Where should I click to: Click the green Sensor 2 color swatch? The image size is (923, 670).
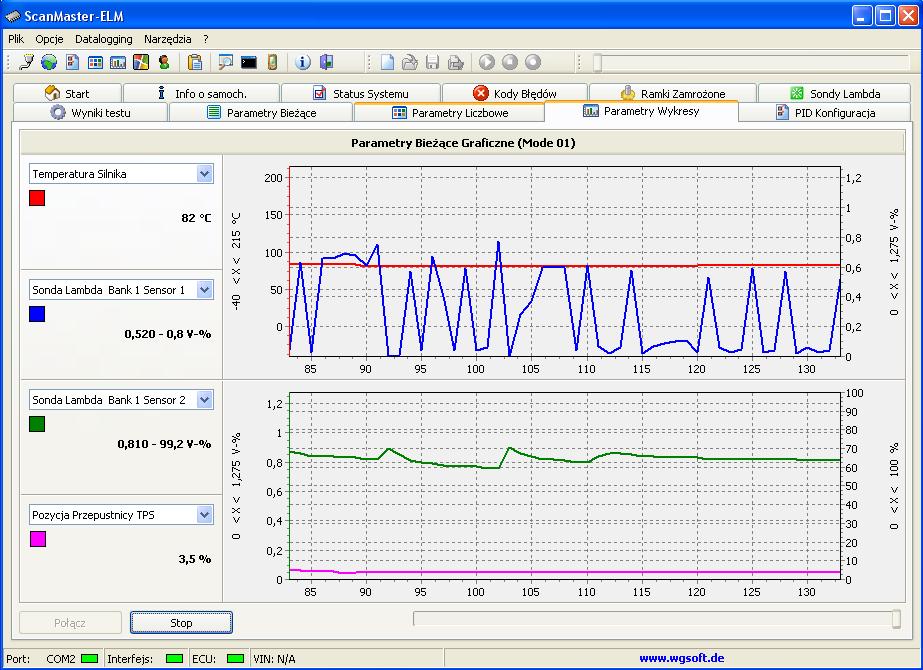coord(38,424)
